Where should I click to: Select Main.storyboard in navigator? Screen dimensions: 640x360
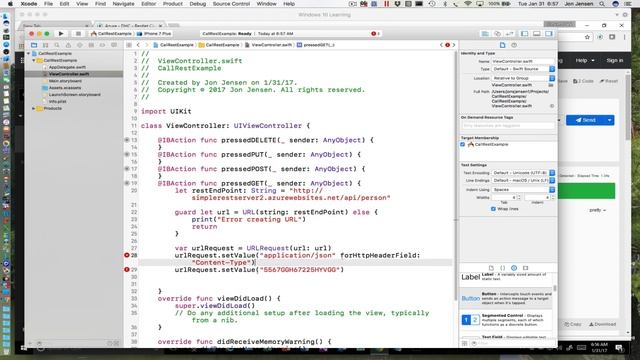tap(65, 81)
